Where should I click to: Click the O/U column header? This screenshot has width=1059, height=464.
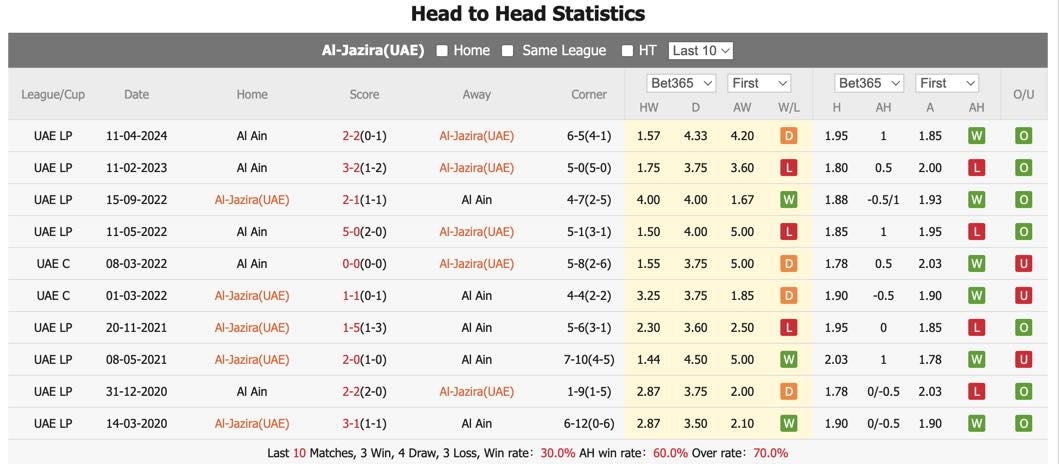coord(1024,95)
